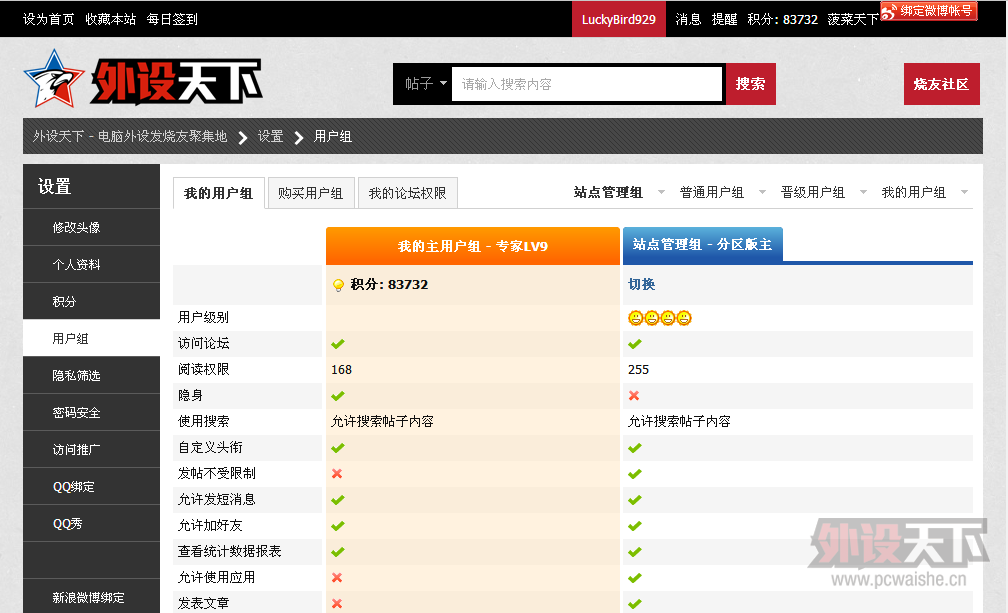The height and width of the screenshot is (613, 1008).
Task: Expand the 我的用户组 dropdown at right
Action: 964,192
